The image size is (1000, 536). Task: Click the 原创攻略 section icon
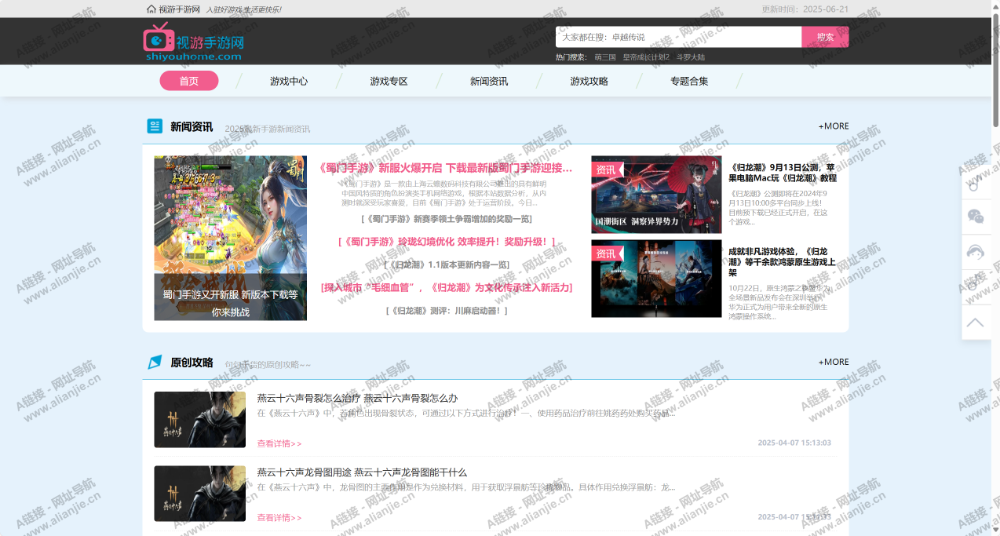[155, 362]
